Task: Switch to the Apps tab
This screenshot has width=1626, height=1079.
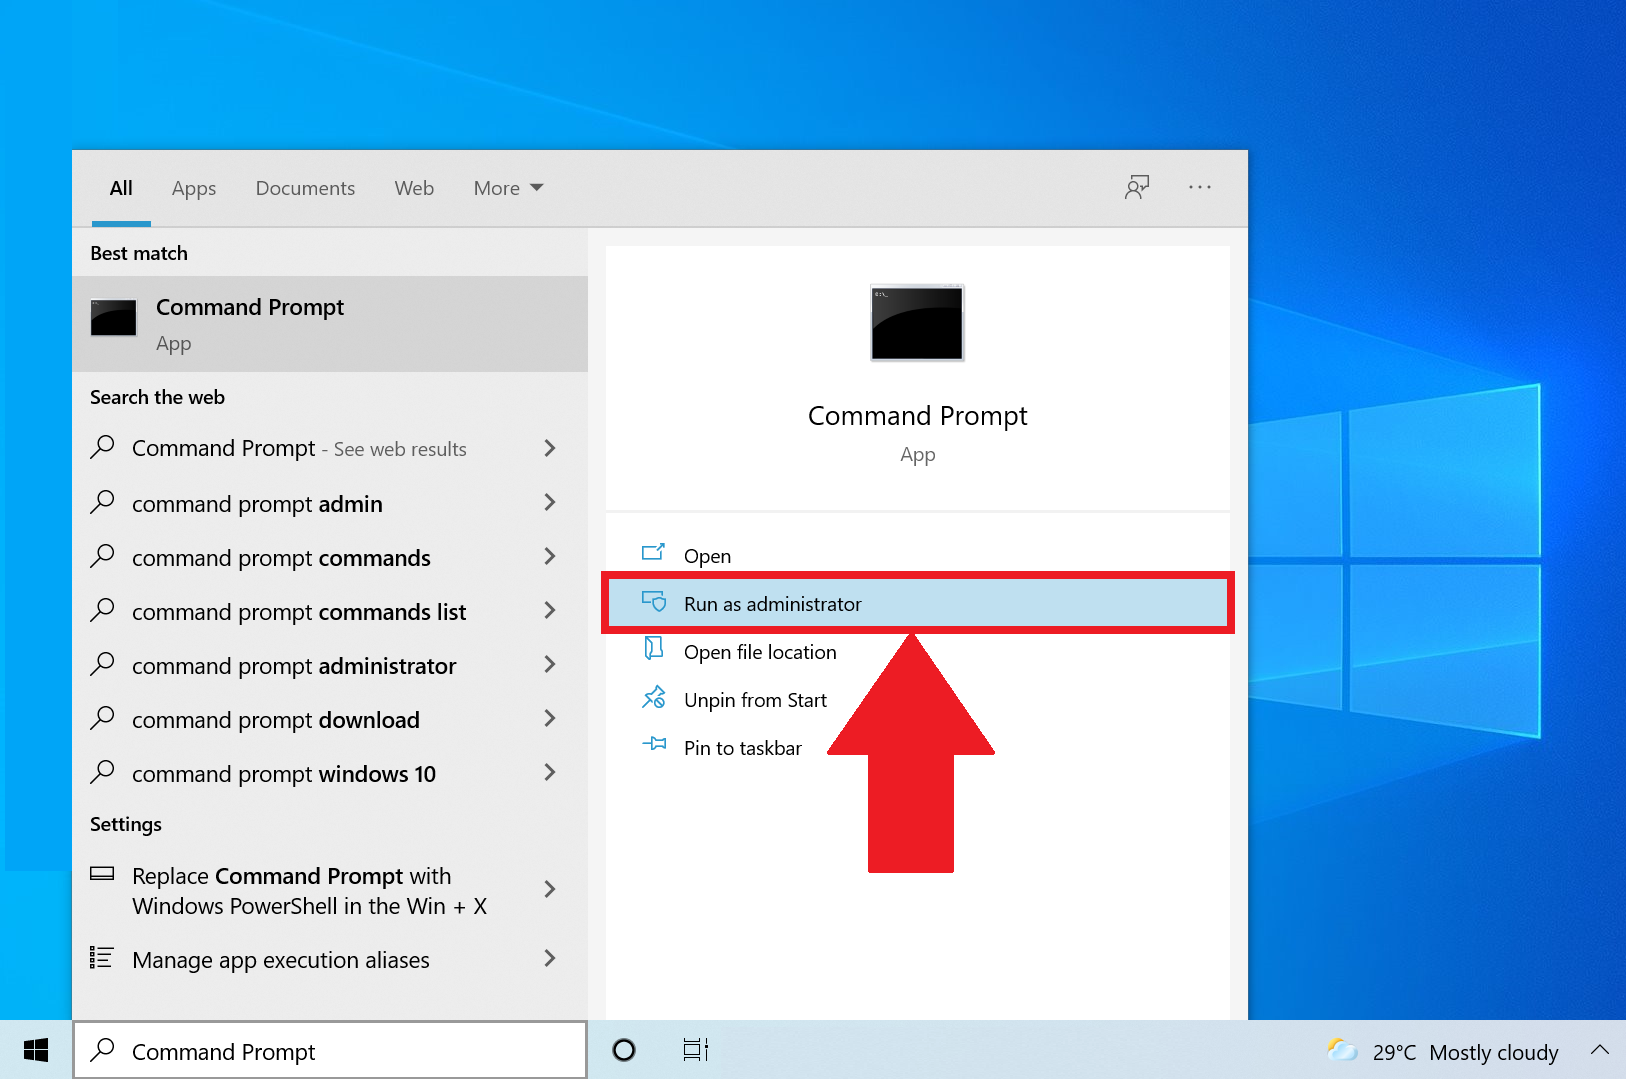Action: click(x=194, y=188)
